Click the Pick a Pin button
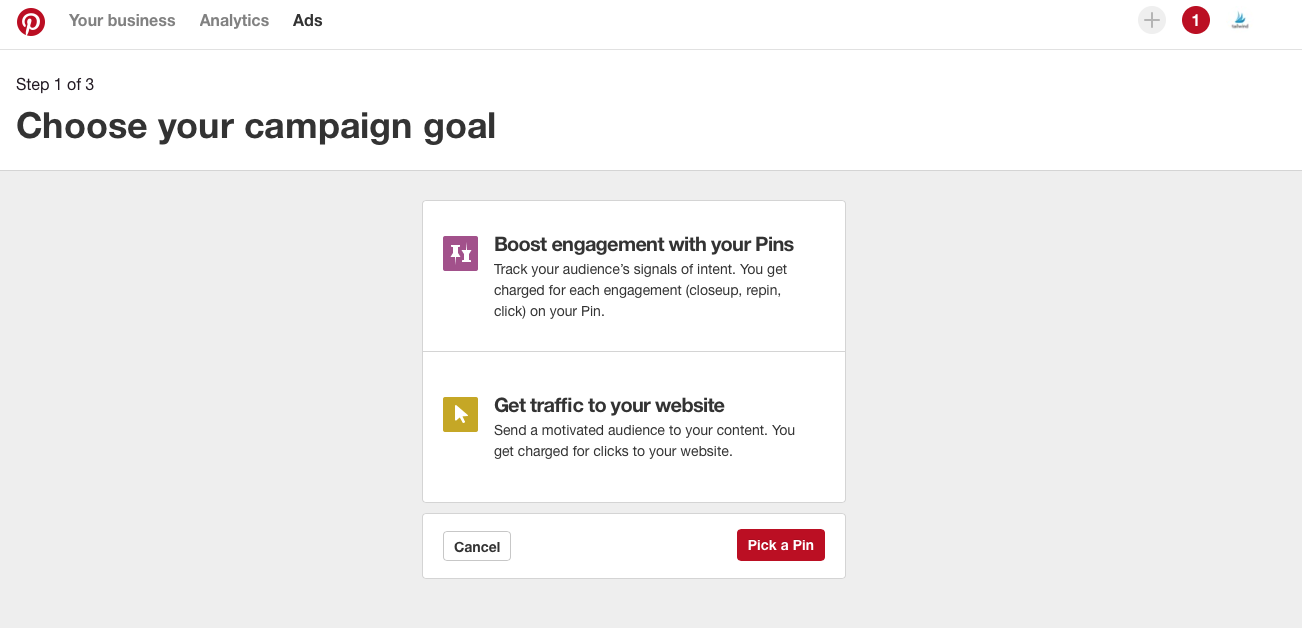This screenshot has width=1302, height=628. point(781,545)
